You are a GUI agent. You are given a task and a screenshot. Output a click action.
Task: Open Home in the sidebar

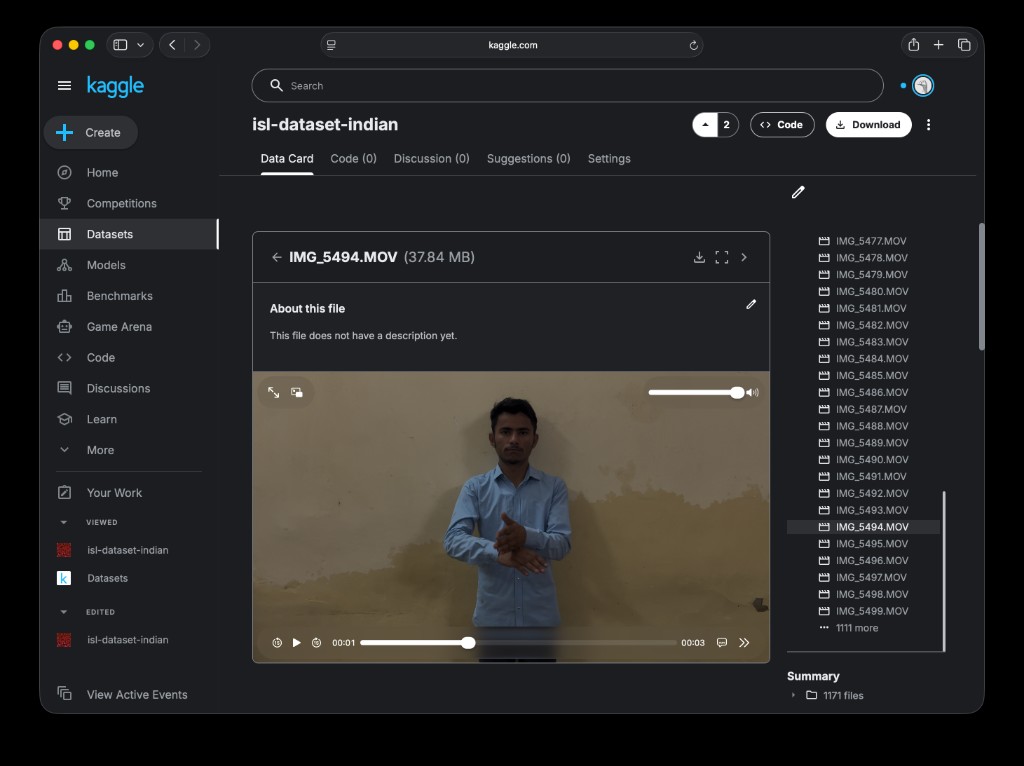click(x=102, y=172)
